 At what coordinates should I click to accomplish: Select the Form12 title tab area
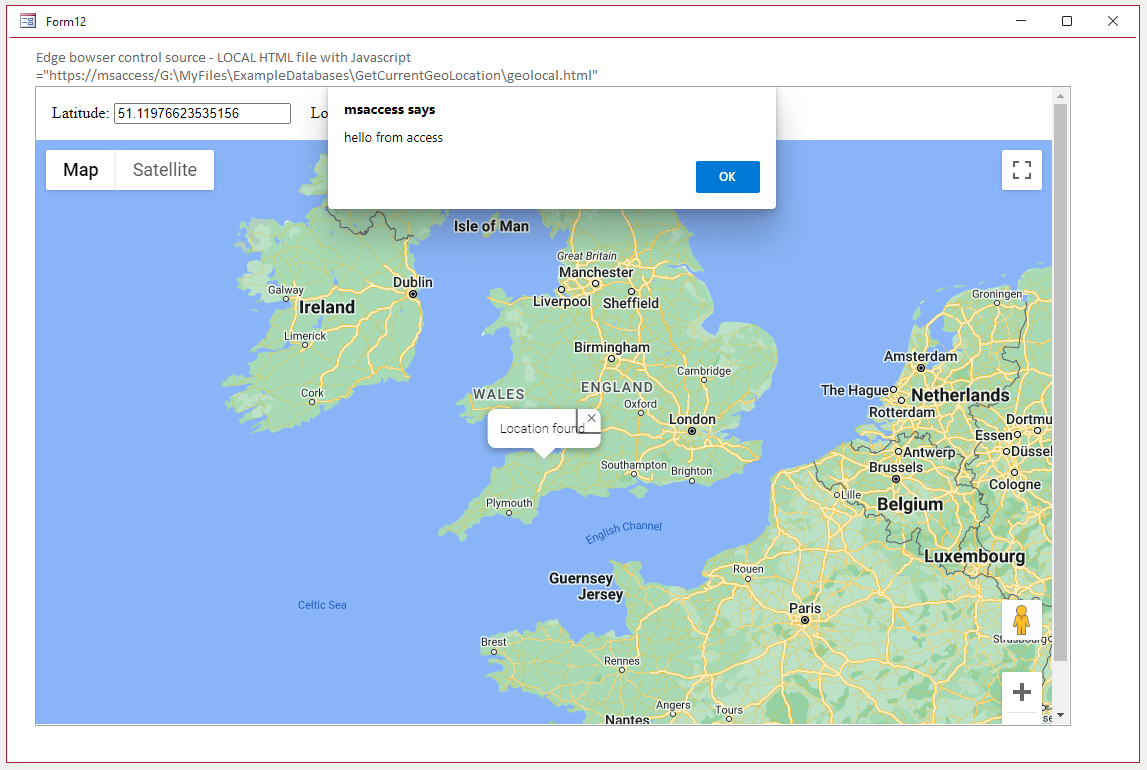(x=64, y=20)
